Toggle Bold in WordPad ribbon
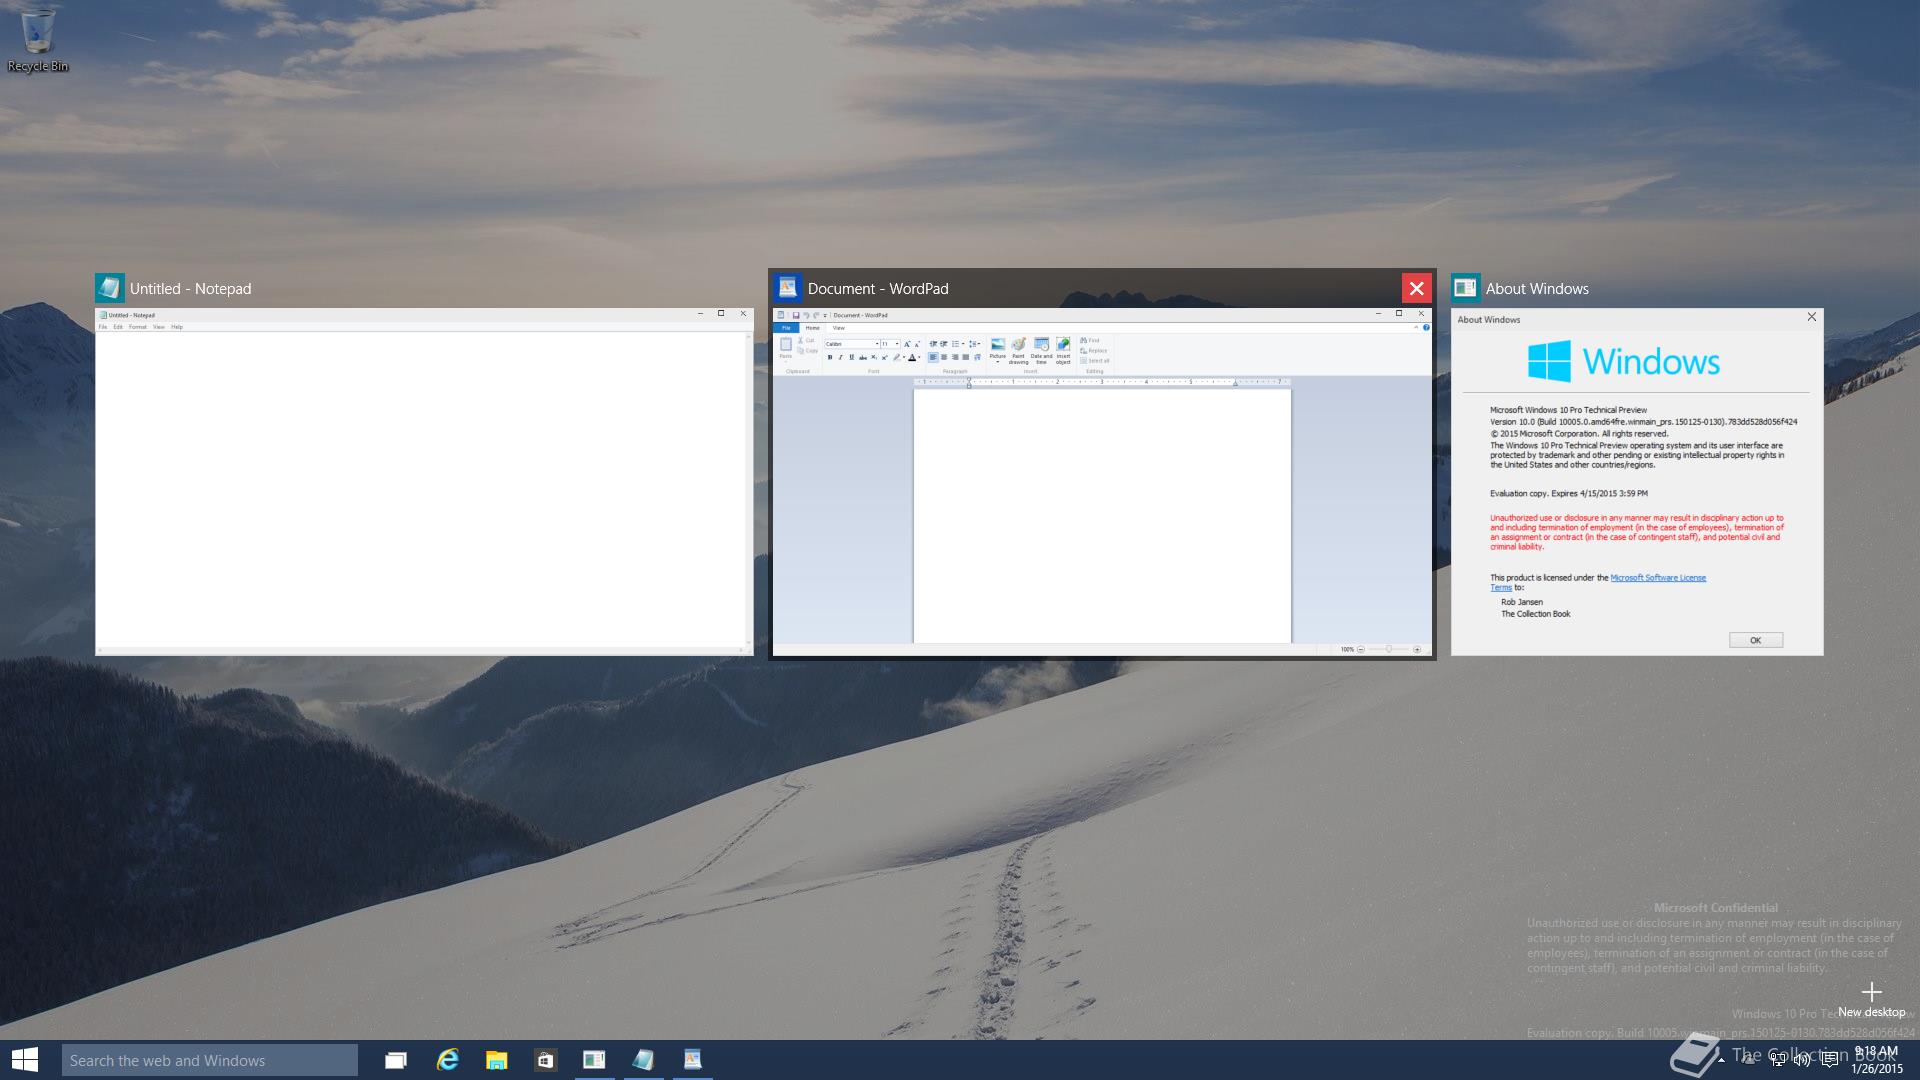Image resolution: width=1920 pixels, height=1080 pixels. pyautogui.click(x=830, y=357)
